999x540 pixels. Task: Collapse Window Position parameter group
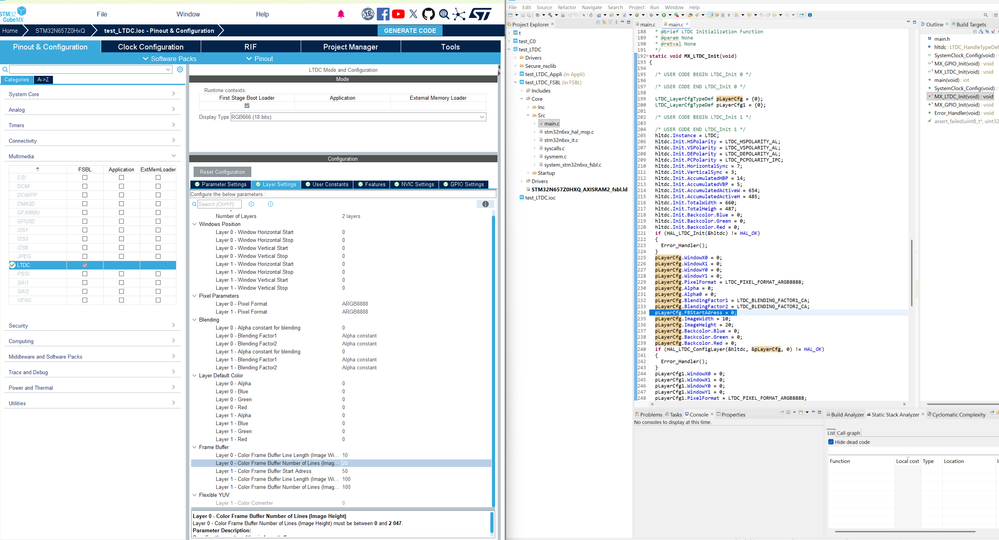pos(195,224)
